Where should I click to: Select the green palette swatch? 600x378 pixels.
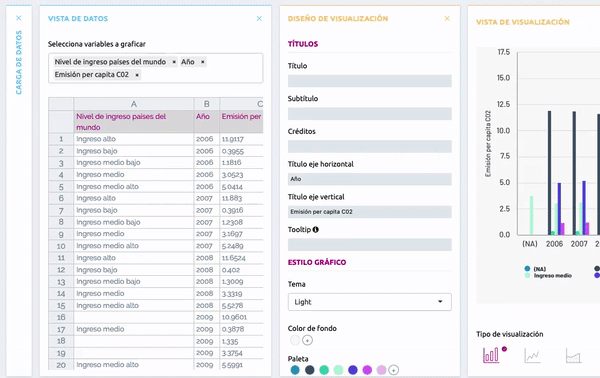point(324,370)
